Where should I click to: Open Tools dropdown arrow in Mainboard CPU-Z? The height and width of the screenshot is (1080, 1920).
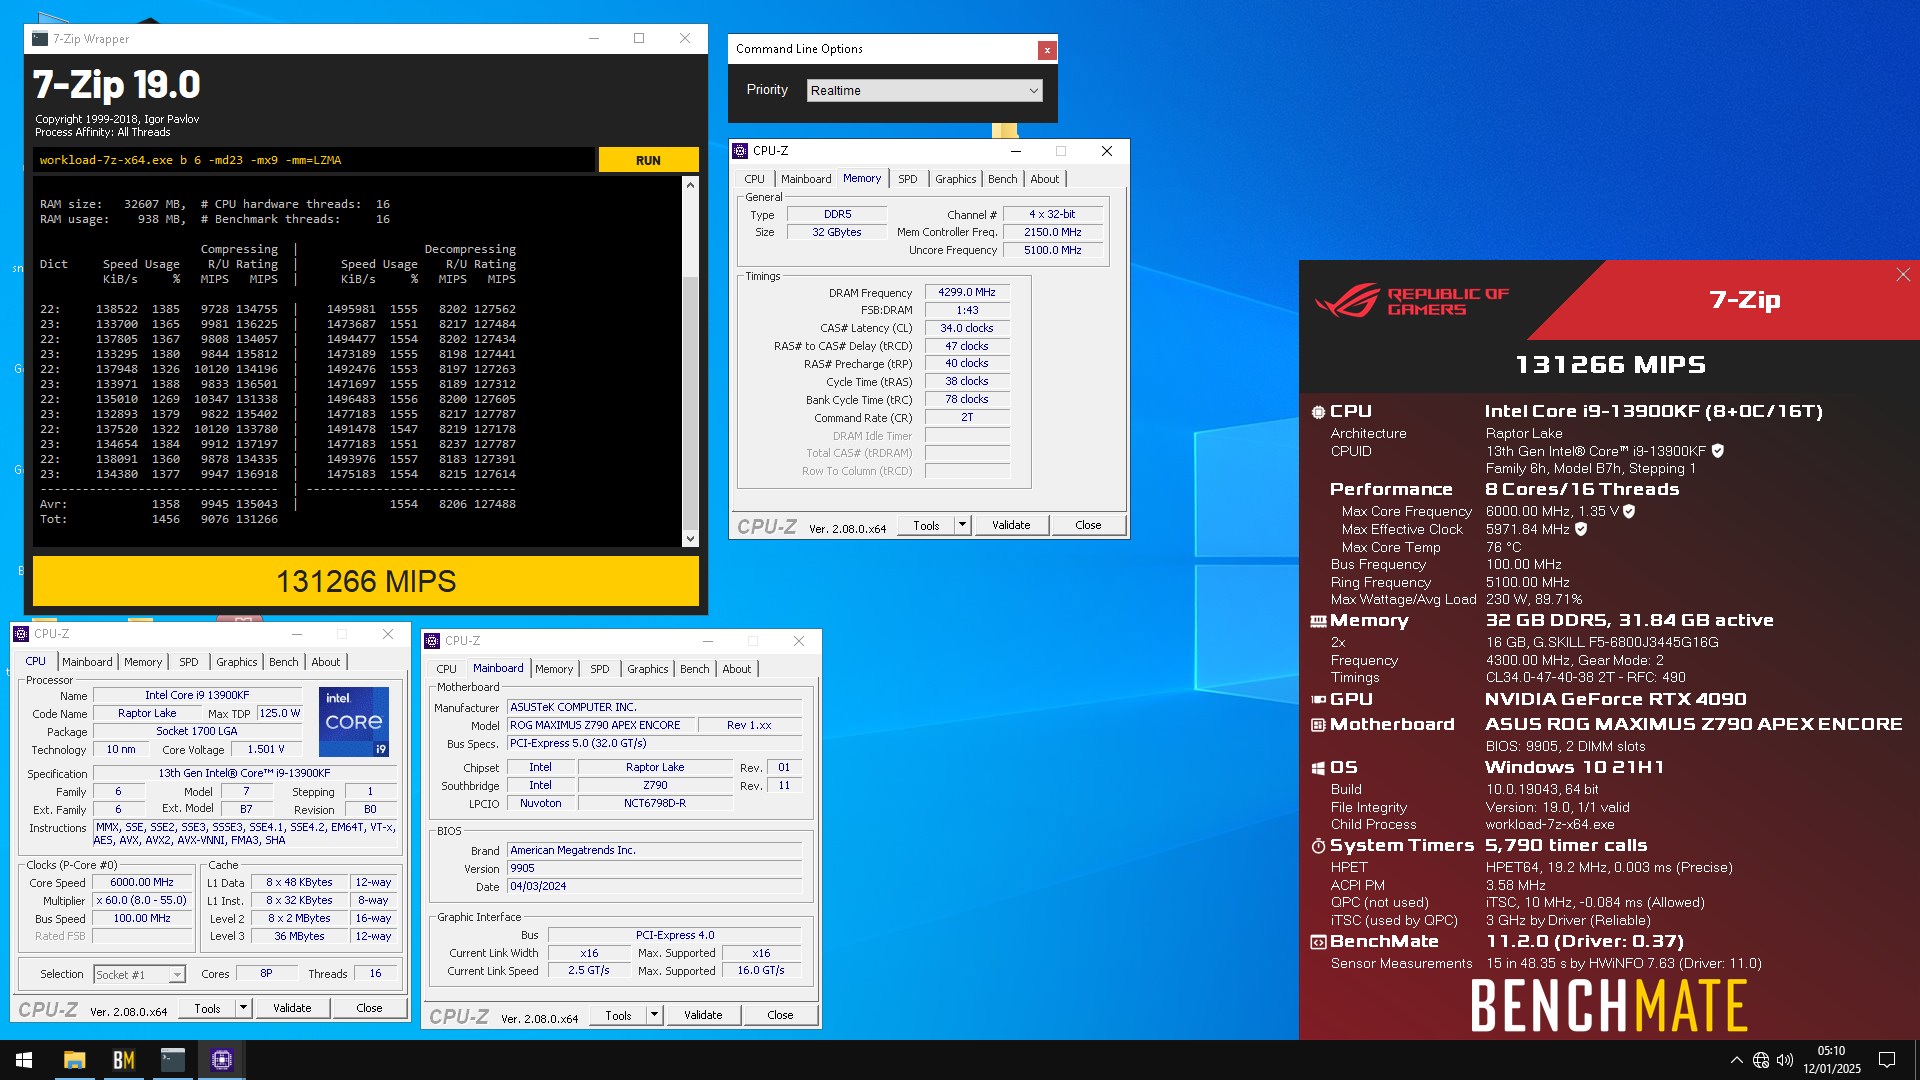coord(654,1015)
